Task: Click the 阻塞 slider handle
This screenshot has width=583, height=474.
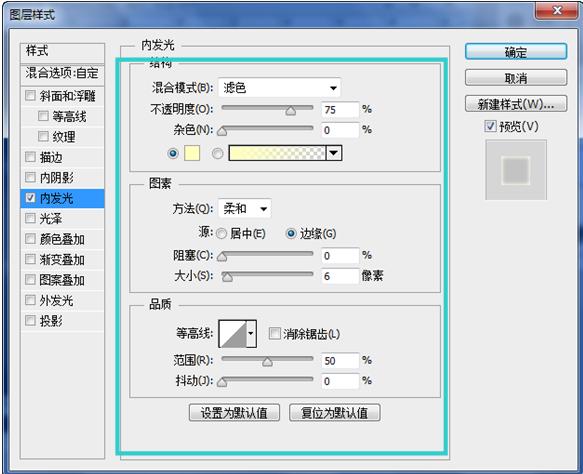Action: (222, 257)
